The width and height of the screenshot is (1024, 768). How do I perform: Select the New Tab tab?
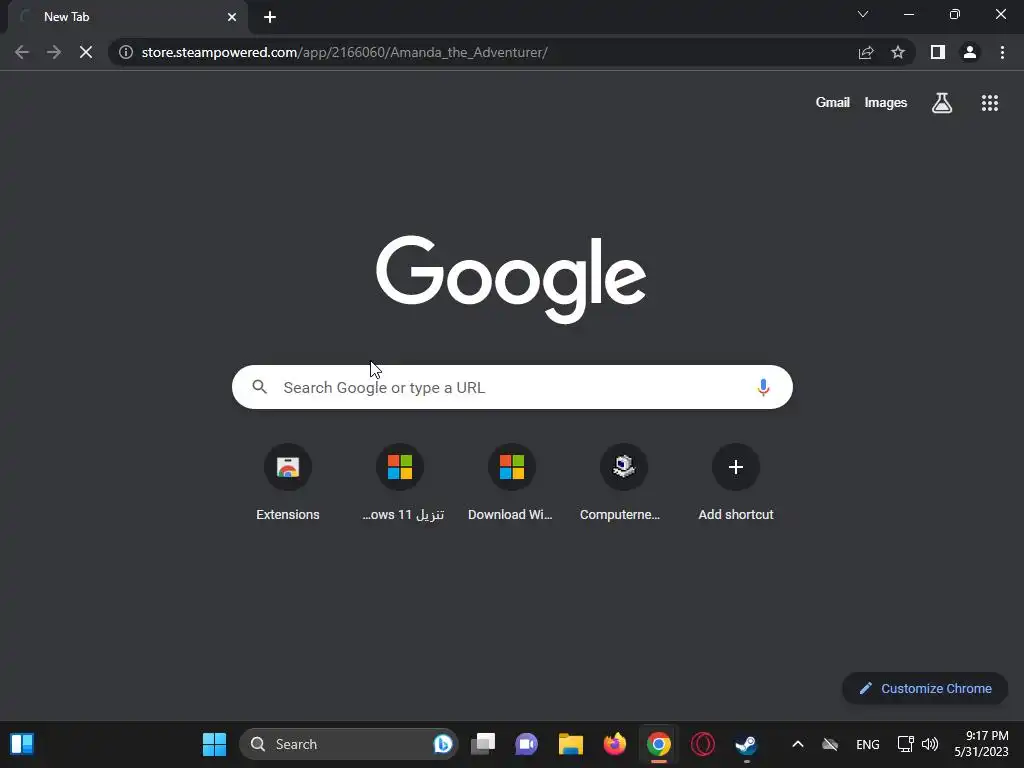pyautogui.click(x=127, y=17)
